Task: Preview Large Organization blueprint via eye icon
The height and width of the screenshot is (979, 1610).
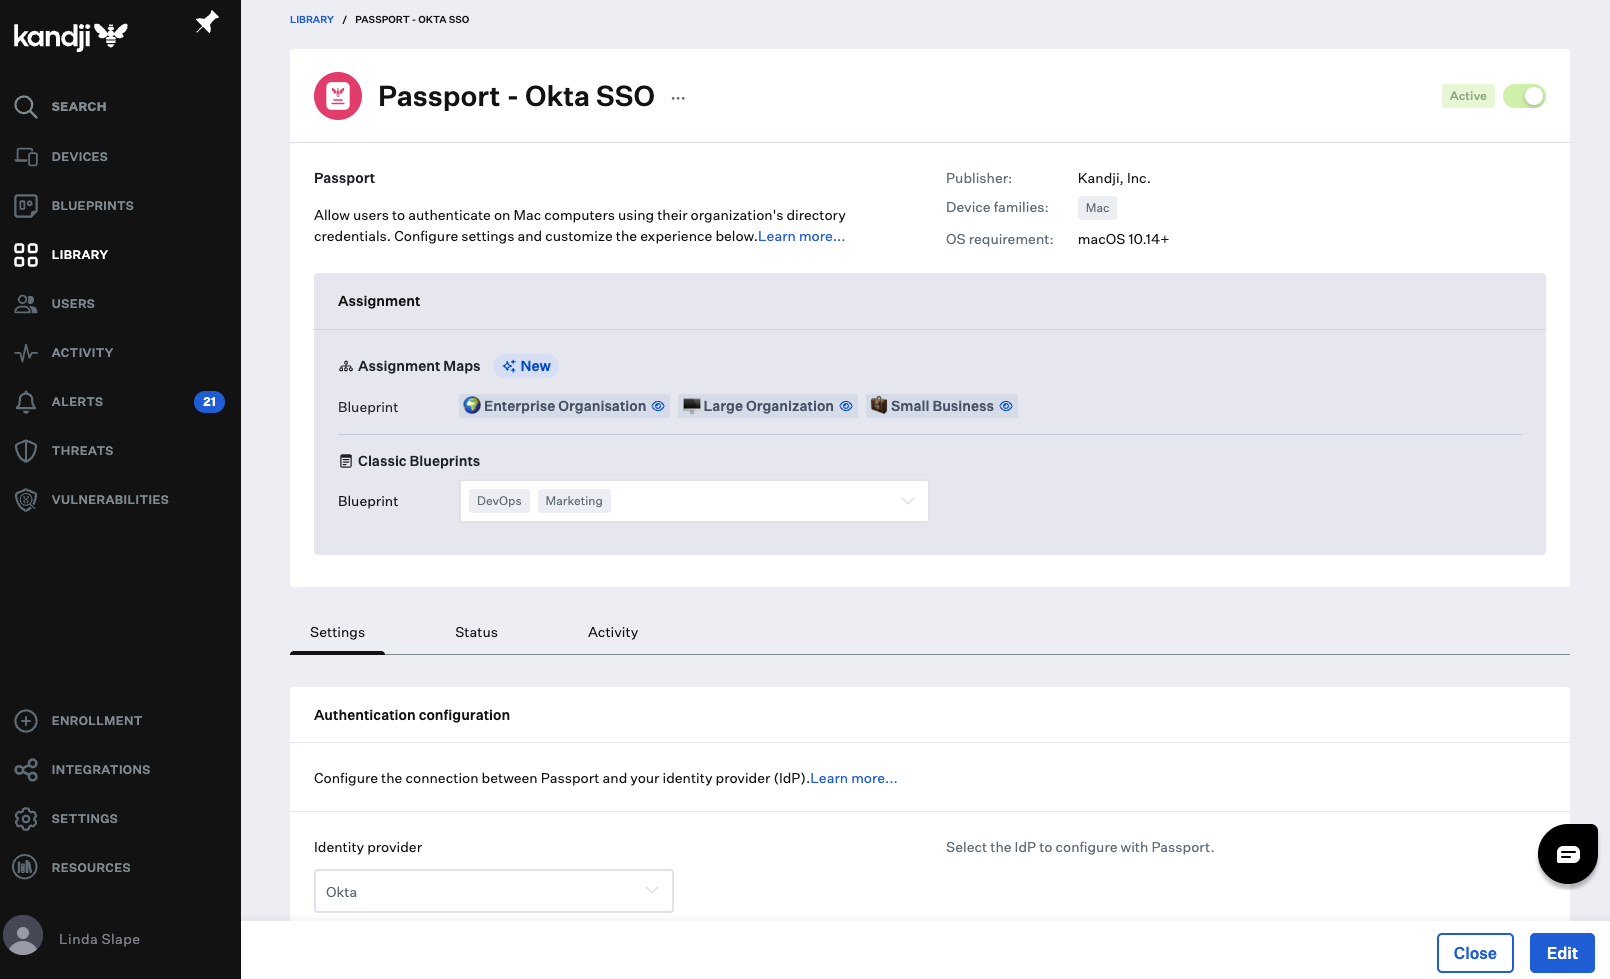Action: coord(846,406)
